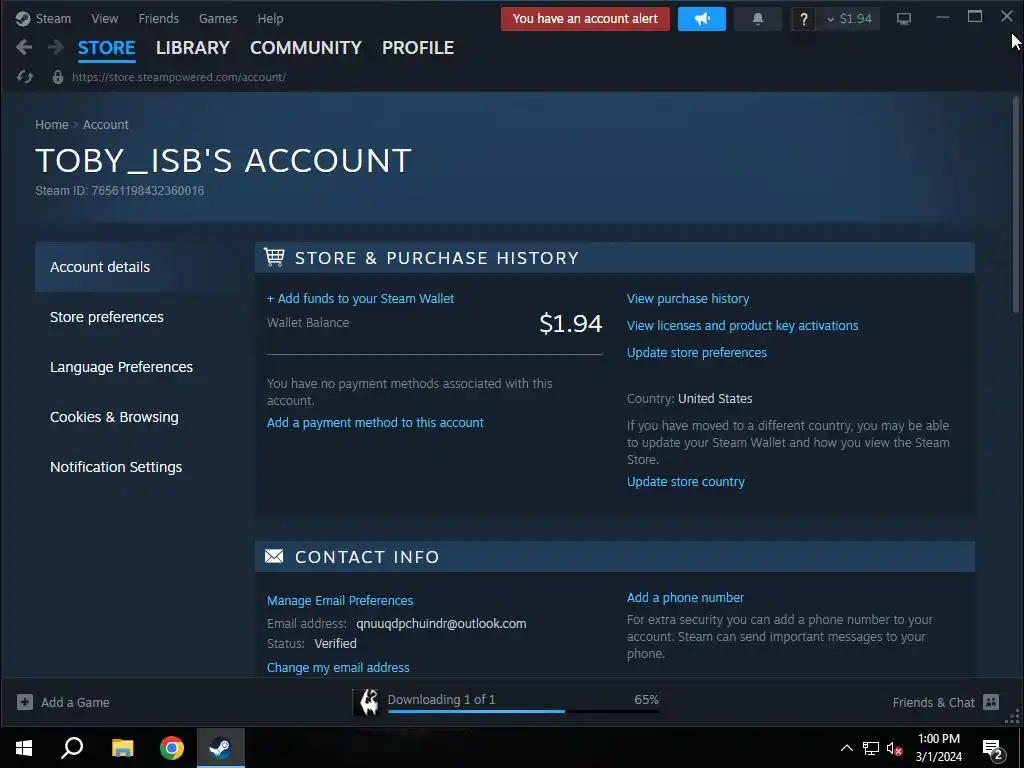
Task: Switch to the PROFILE tab
Action: [x=418, y=48]
